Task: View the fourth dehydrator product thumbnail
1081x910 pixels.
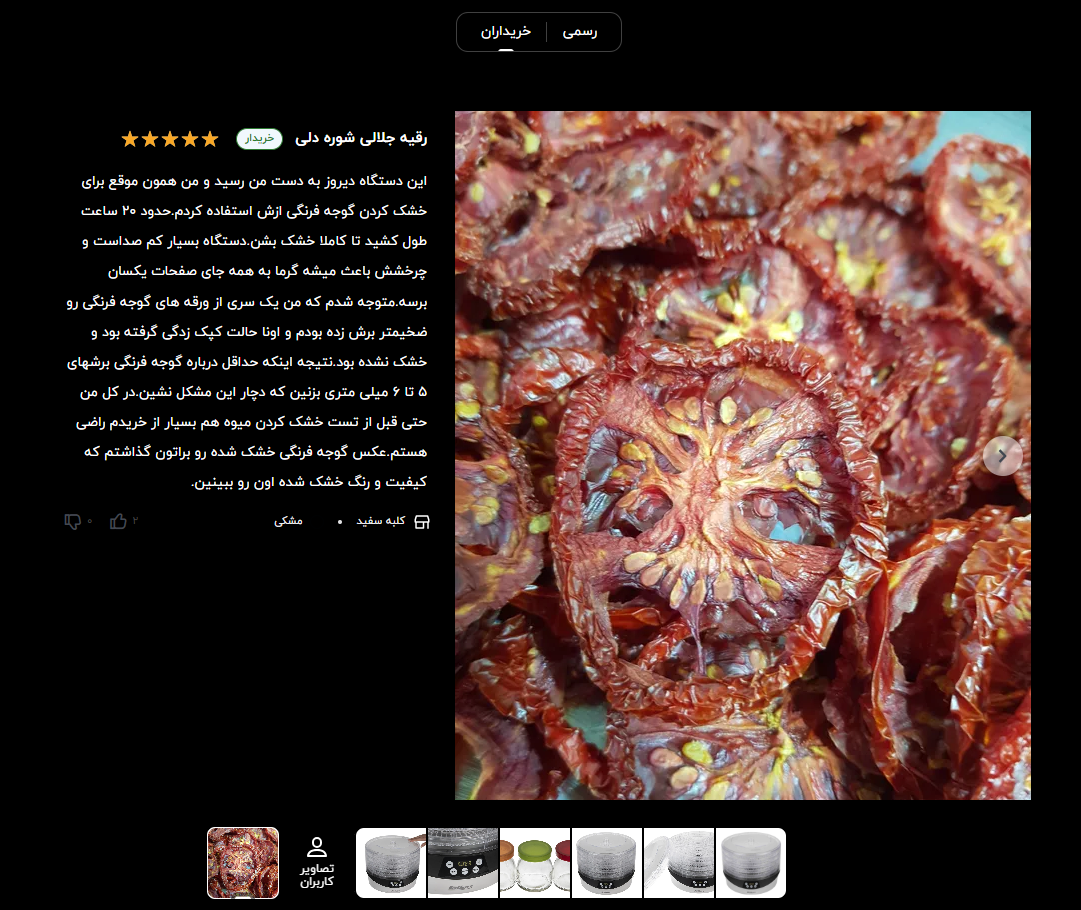Action: click(x=607, y=863)
